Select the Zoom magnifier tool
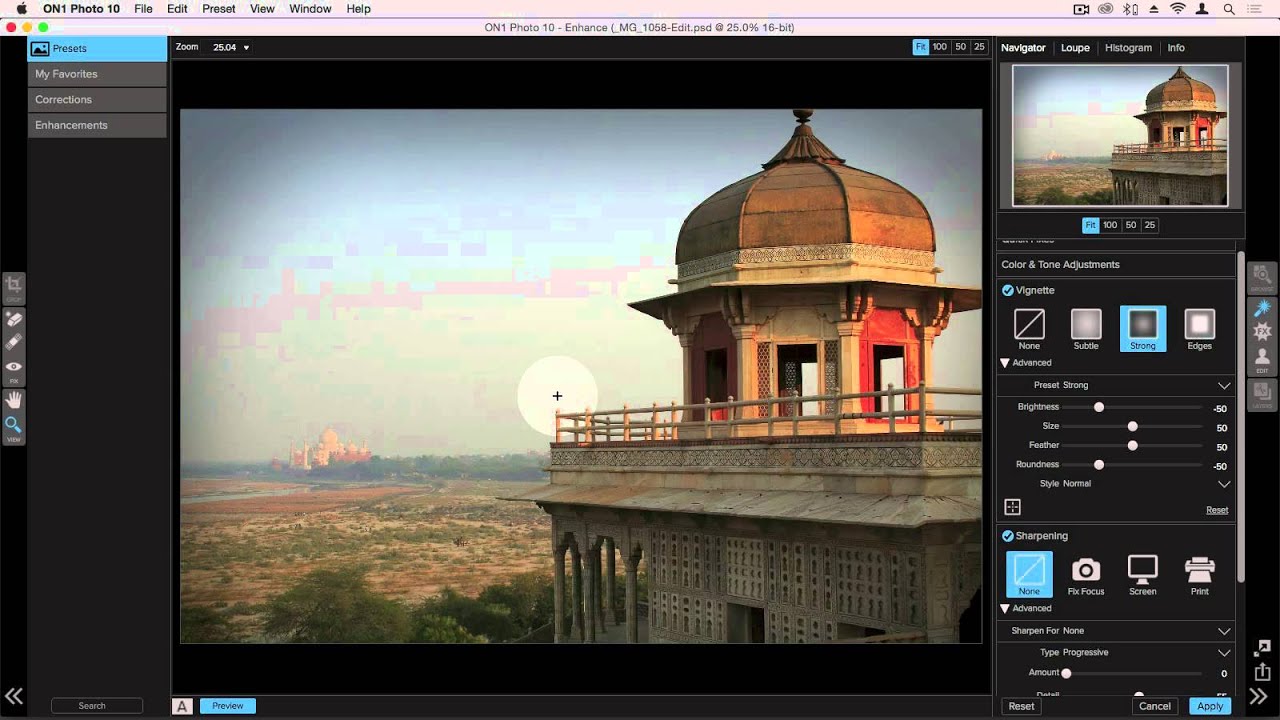This screenshot has height=720, width=1280. 14,425
